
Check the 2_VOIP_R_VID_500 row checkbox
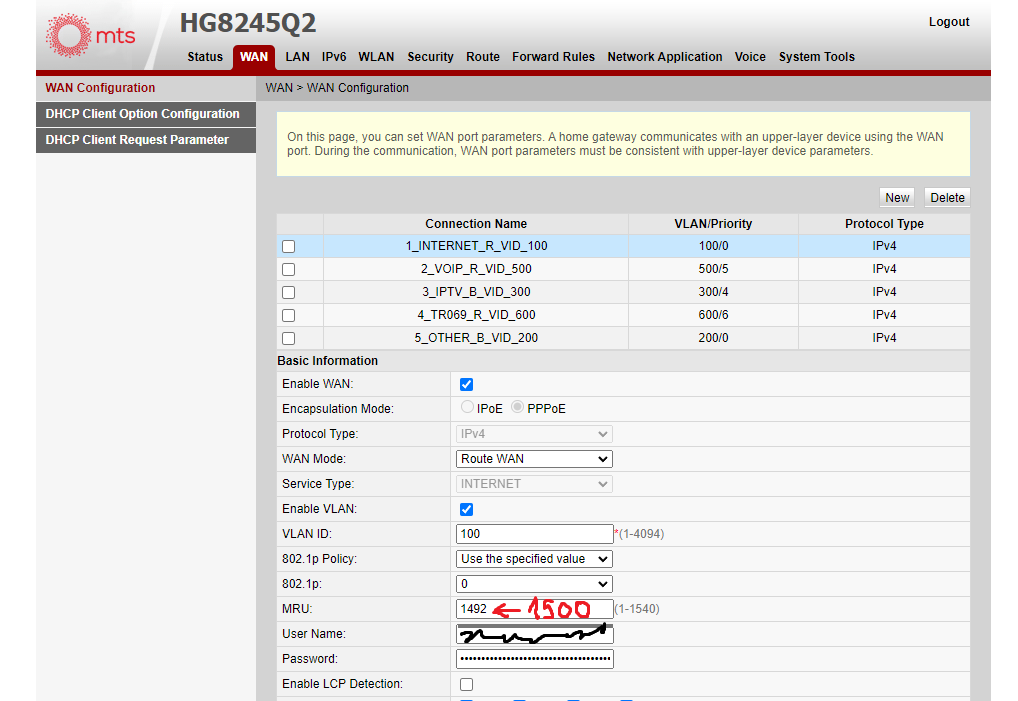pos(289,269)
